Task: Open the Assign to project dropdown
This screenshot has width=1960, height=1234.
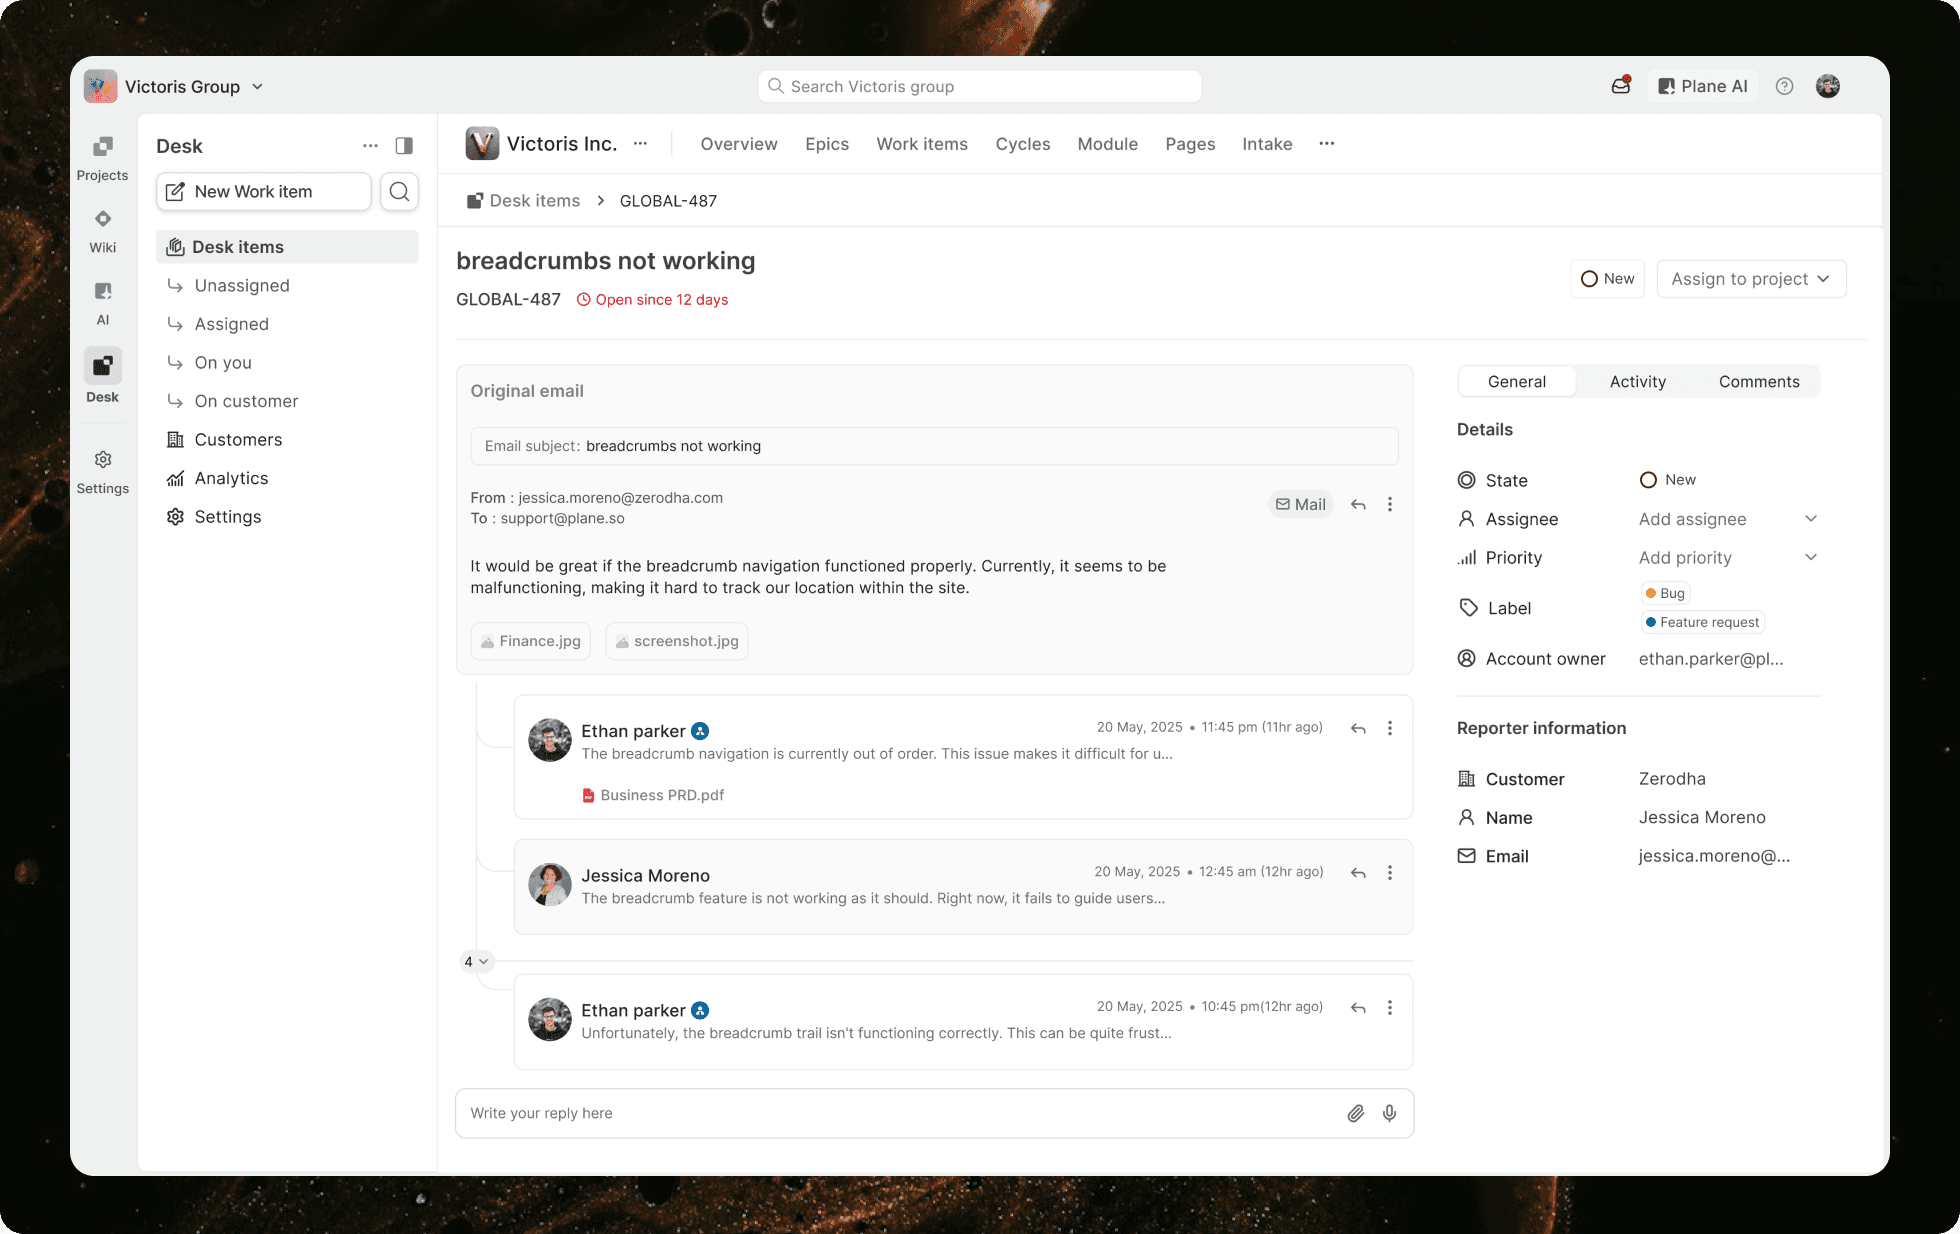Action: [1750, 279]
